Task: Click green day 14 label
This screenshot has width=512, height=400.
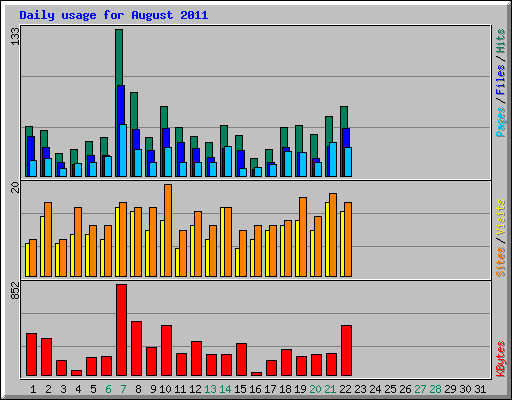Action: tap(225, 389)
